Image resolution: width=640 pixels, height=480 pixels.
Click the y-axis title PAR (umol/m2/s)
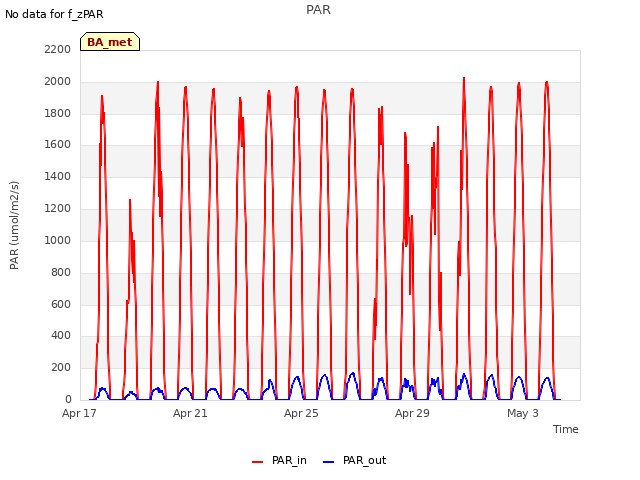[x=14, y=225]
